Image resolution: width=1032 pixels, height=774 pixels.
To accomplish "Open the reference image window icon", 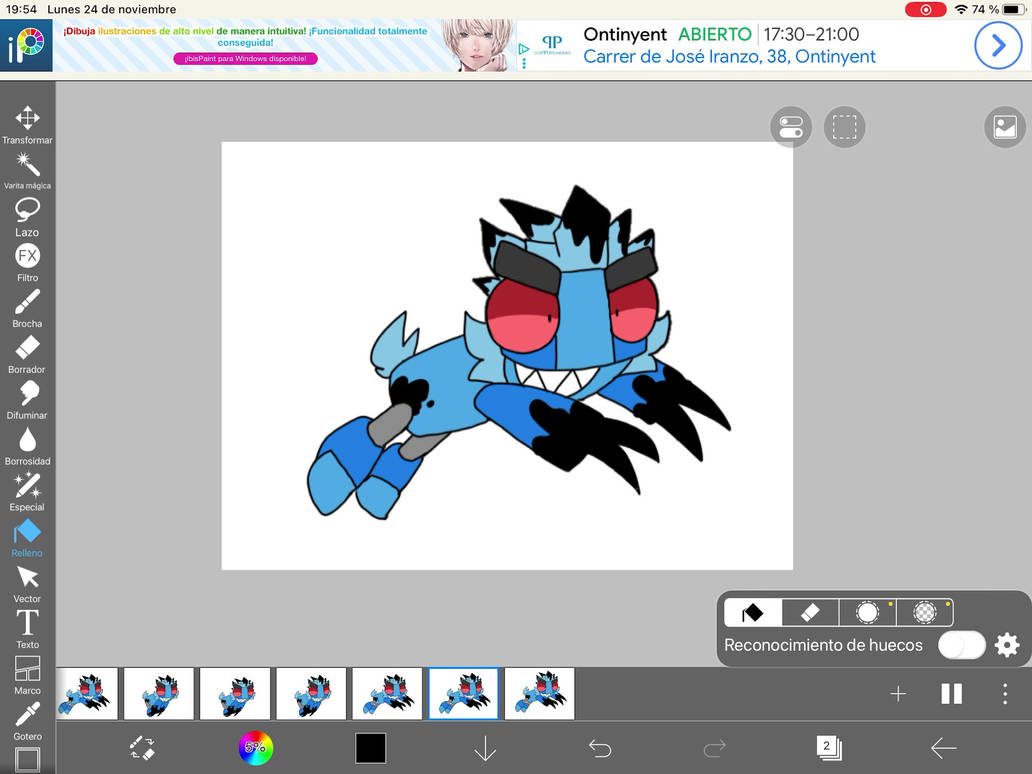I will (x=1005, y=127).
